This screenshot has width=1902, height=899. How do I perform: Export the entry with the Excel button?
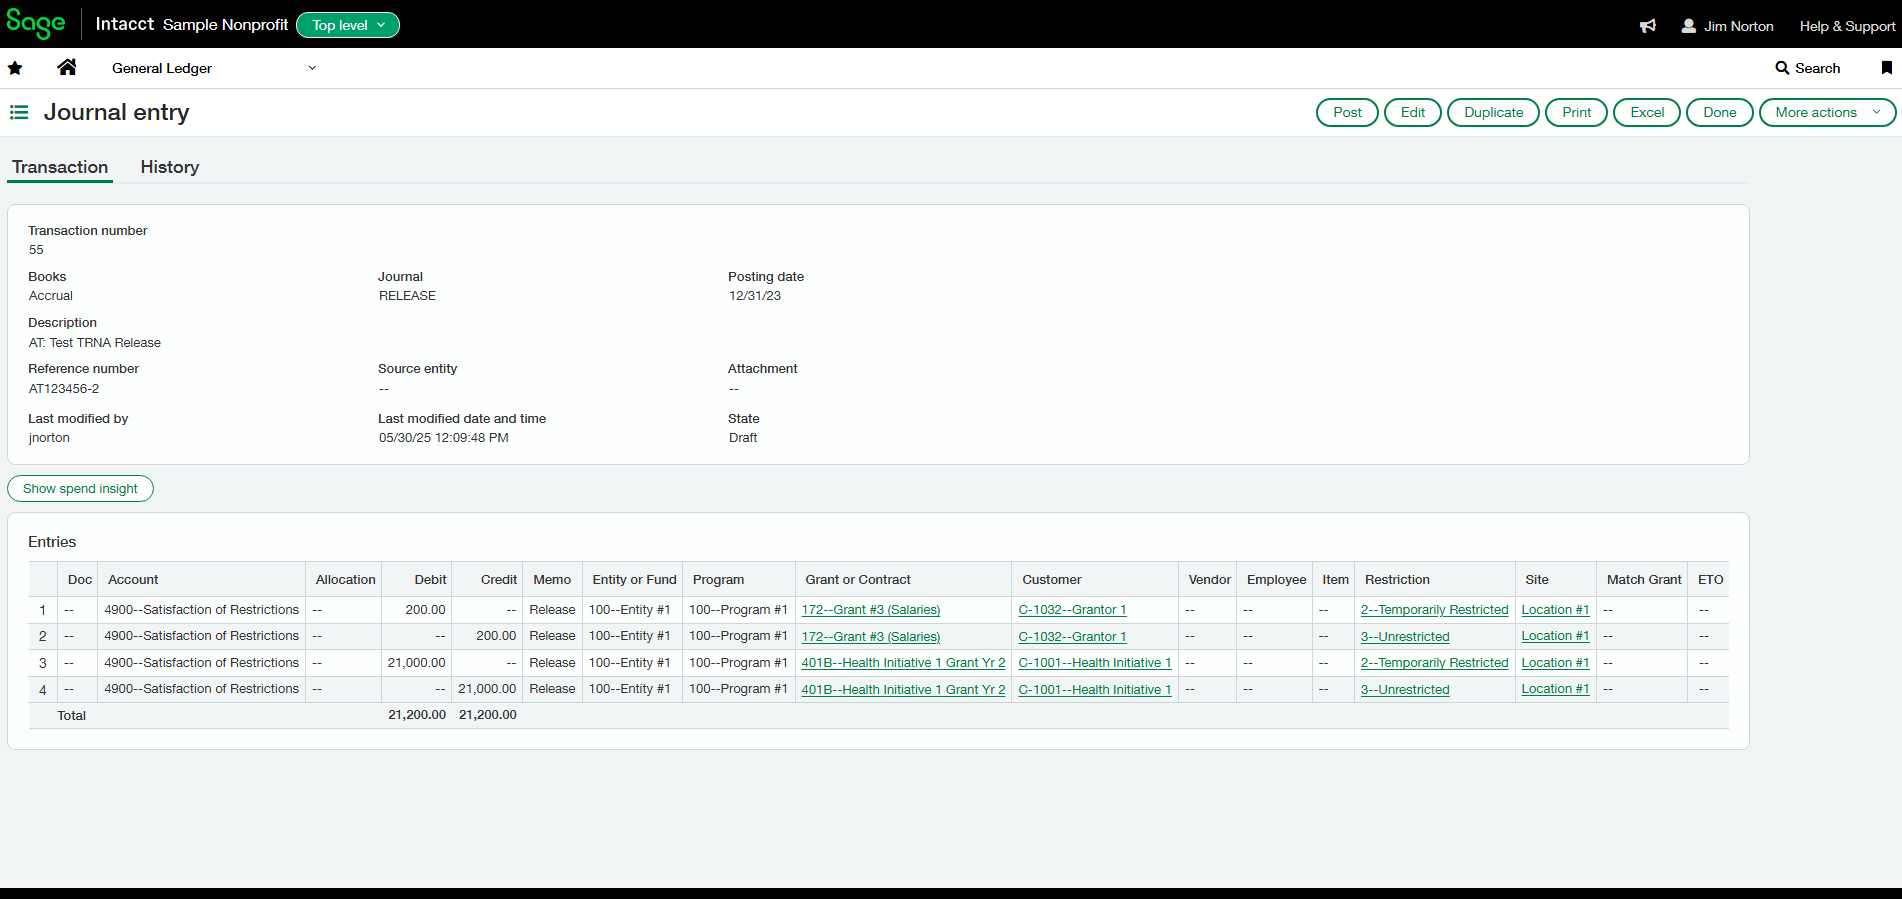[x=1646, y=112]
